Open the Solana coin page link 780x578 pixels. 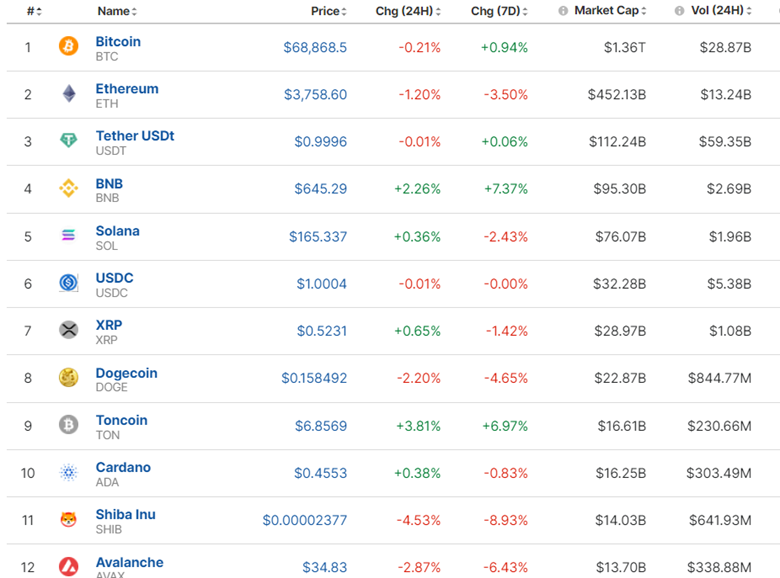[117, 231]
